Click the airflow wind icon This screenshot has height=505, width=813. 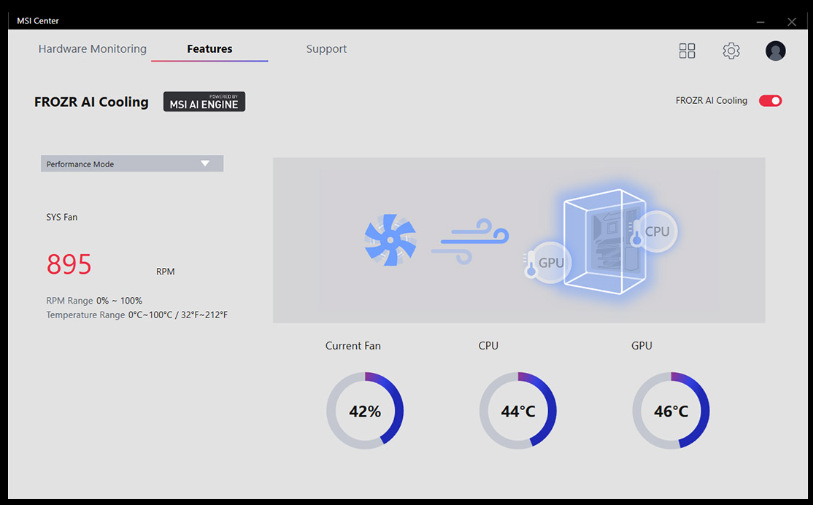coord(470,241)
